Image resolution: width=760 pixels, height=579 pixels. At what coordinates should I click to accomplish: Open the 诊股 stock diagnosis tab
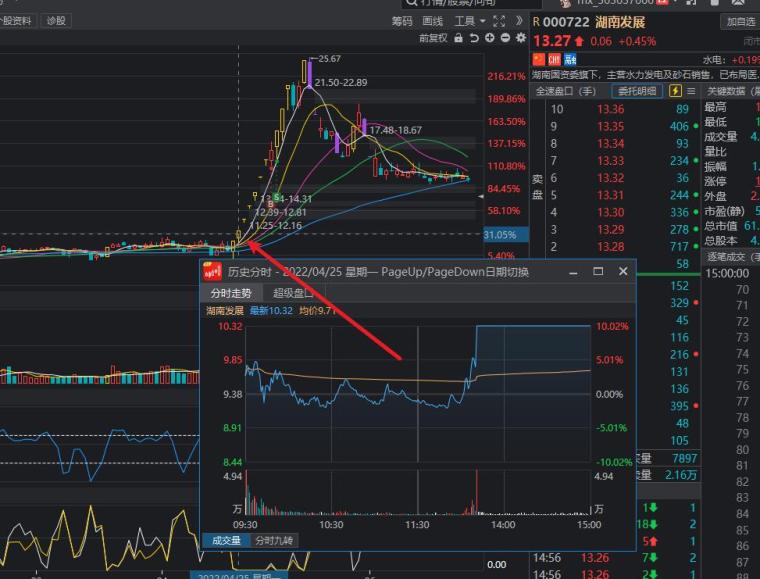pyautogui.click(x=56, y=21)
